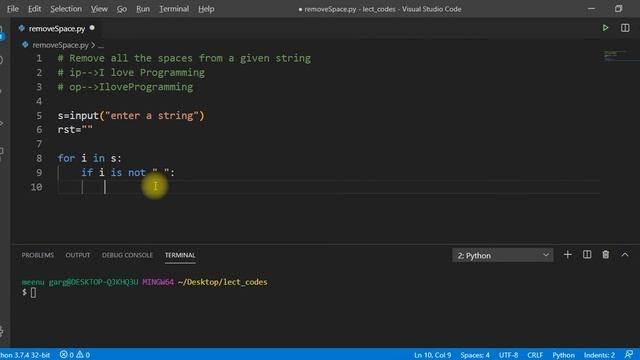Click the 'MINGW64' text in the terminal
The height and width of the screenshot is (360, 640).
pyautogui.click(x=158, y=282)
